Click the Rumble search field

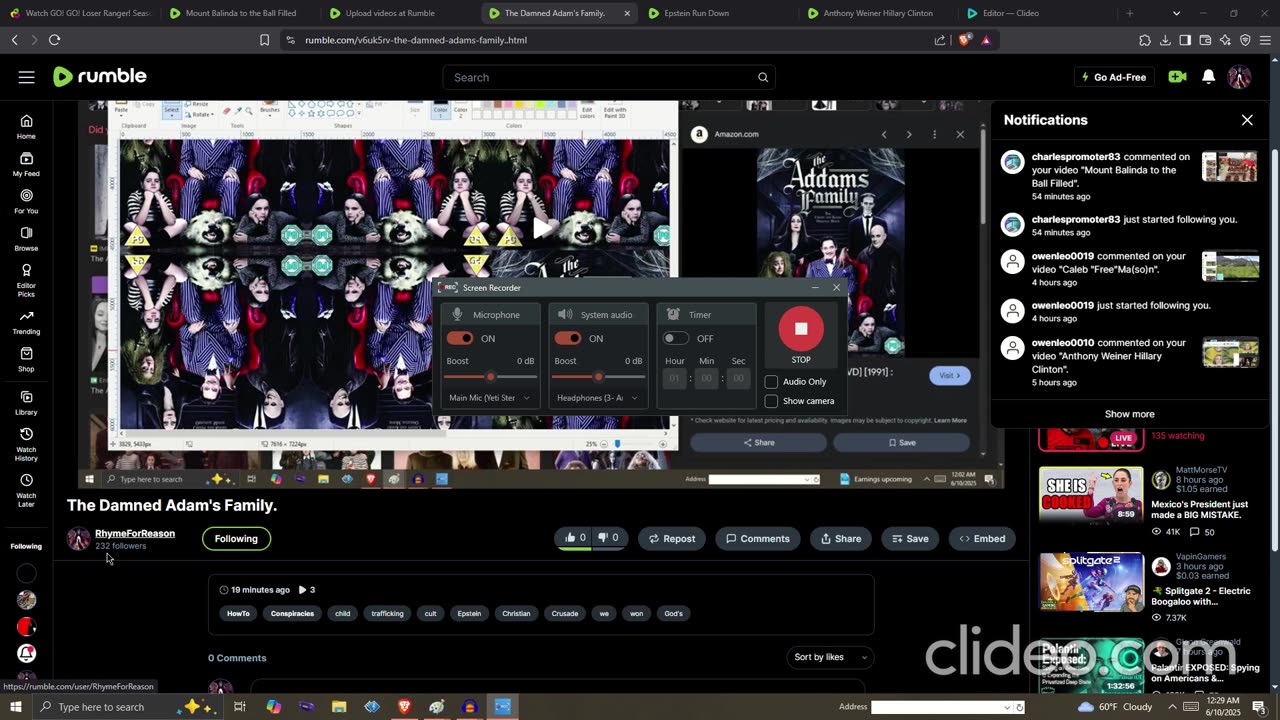(x=608, y=77)
